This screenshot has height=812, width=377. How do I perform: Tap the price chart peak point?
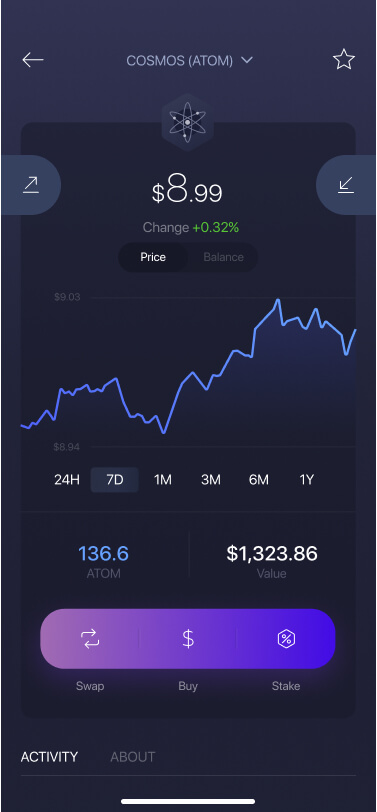(278, 299)
